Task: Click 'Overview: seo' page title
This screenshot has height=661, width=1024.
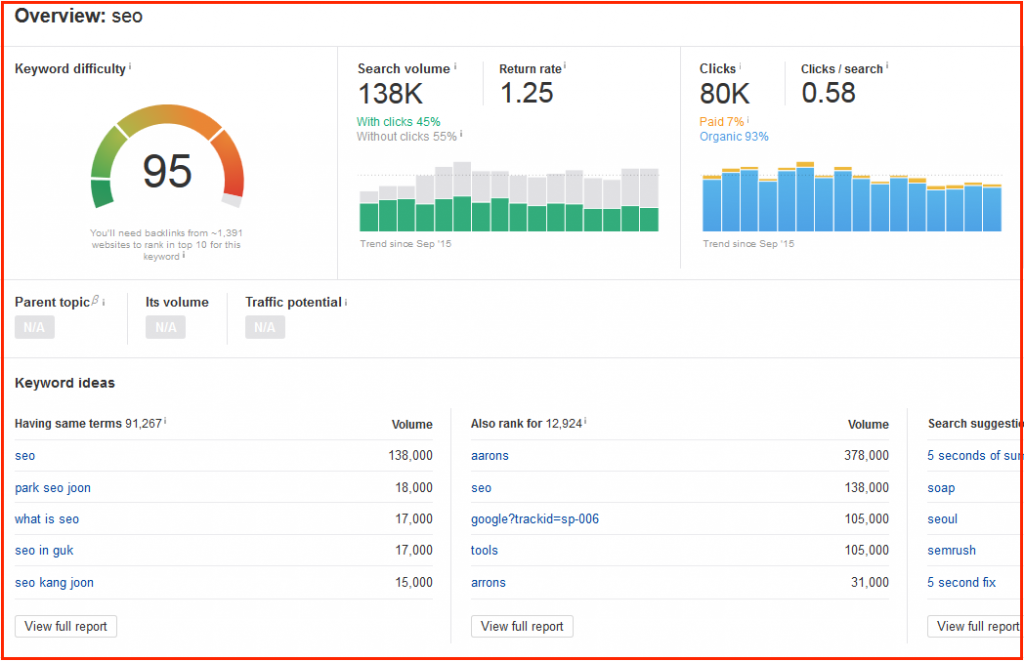Action: pos(78,16)
